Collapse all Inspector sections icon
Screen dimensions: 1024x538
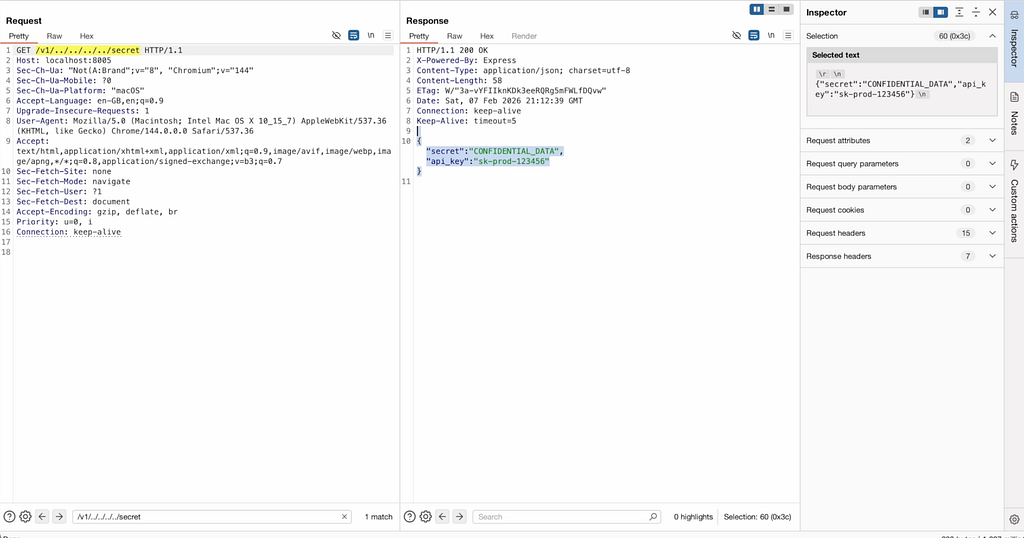tap(976, 12)
